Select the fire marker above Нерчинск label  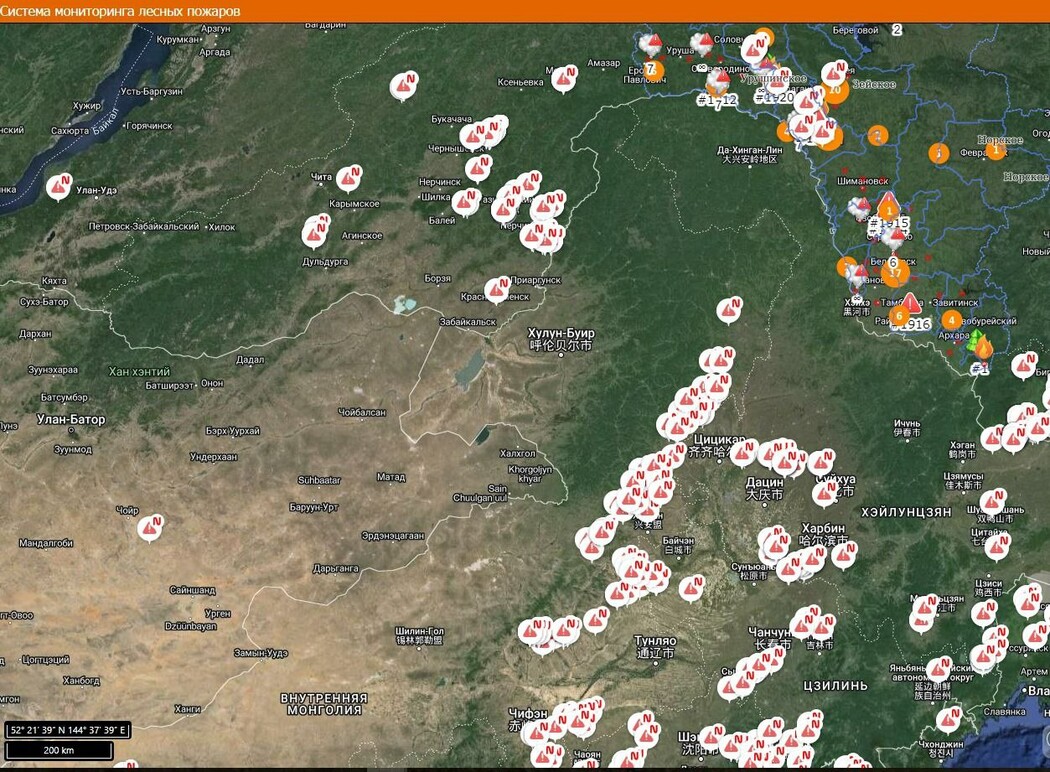point(479,168)
